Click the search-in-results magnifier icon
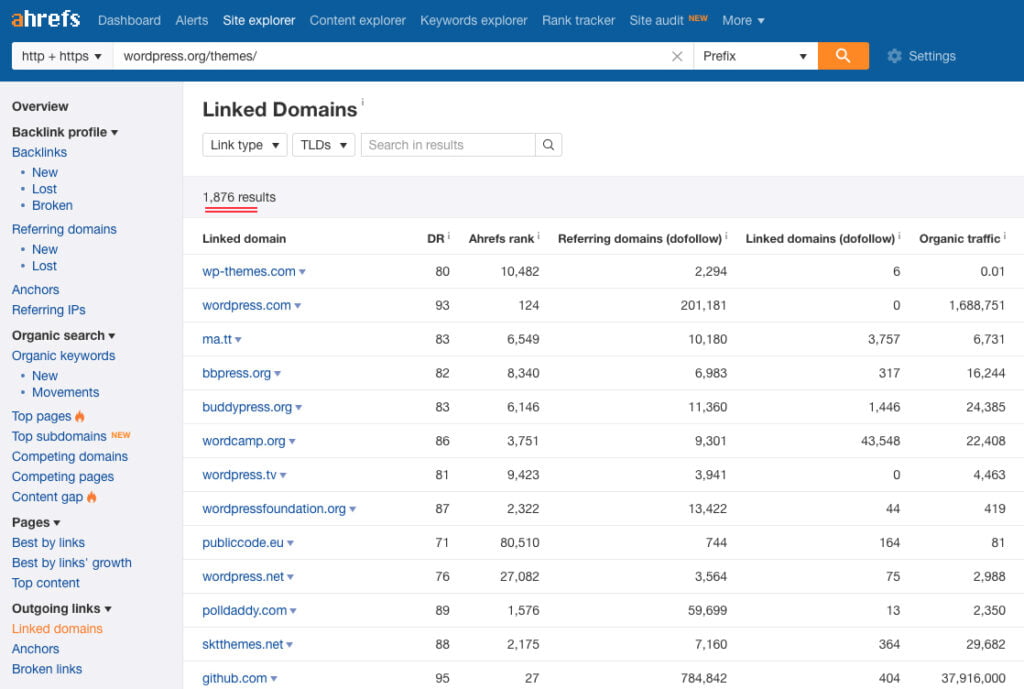The width and height of the screenshot is (1024, 689). pos(549,145)
